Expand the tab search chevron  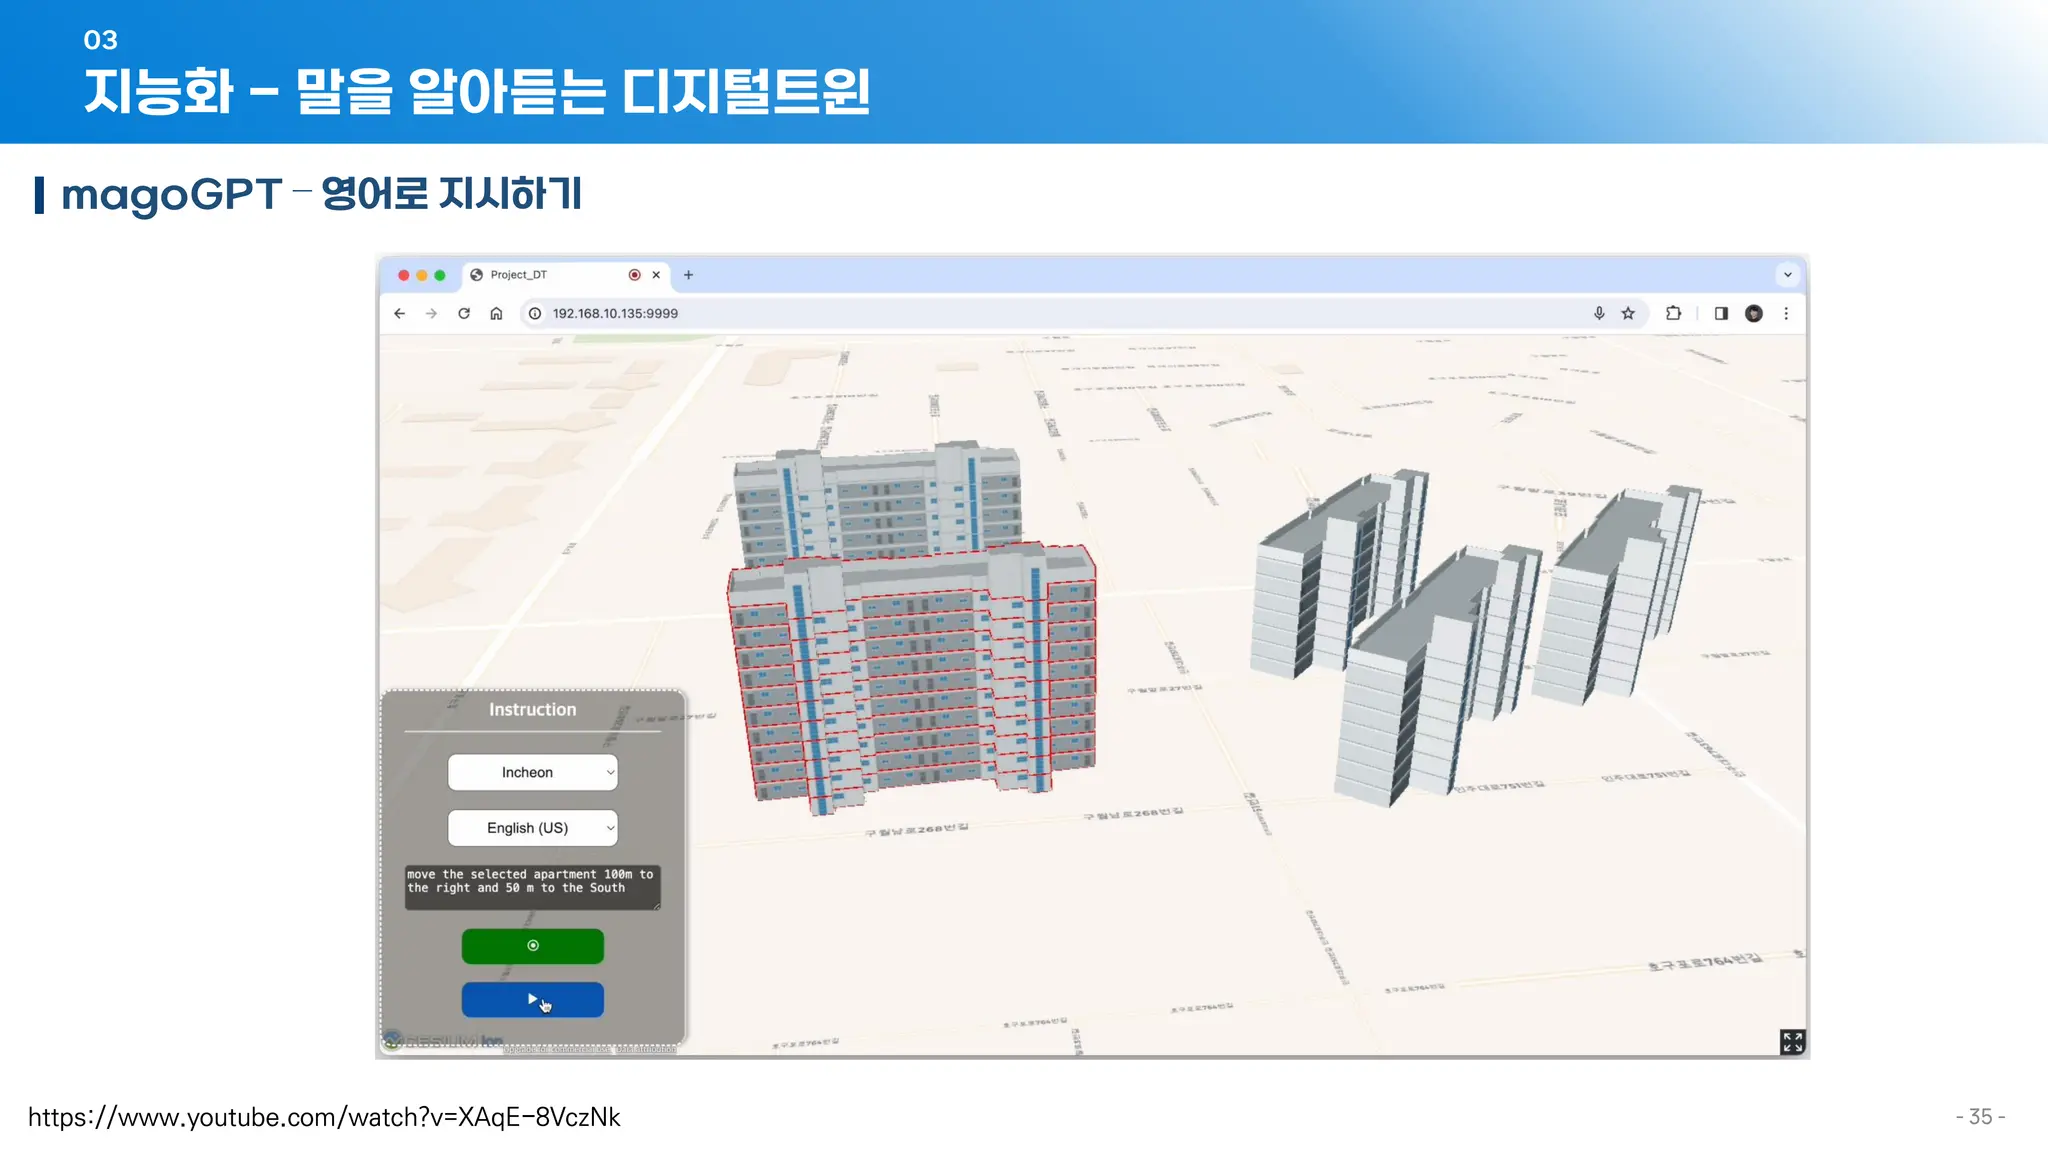pyautogui.click(x=1788, y=275)
